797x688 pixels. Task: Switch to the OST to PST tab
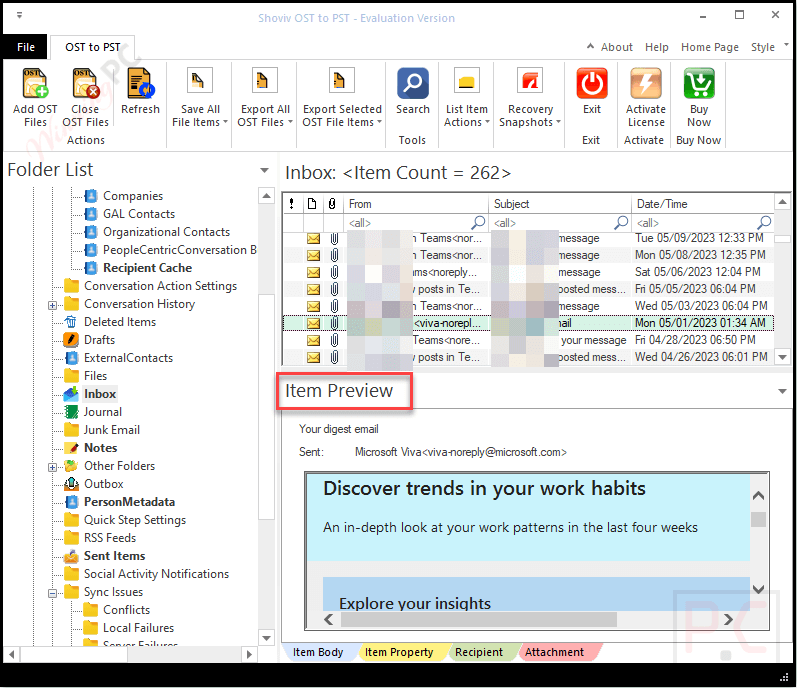click(x=93, y=47)
